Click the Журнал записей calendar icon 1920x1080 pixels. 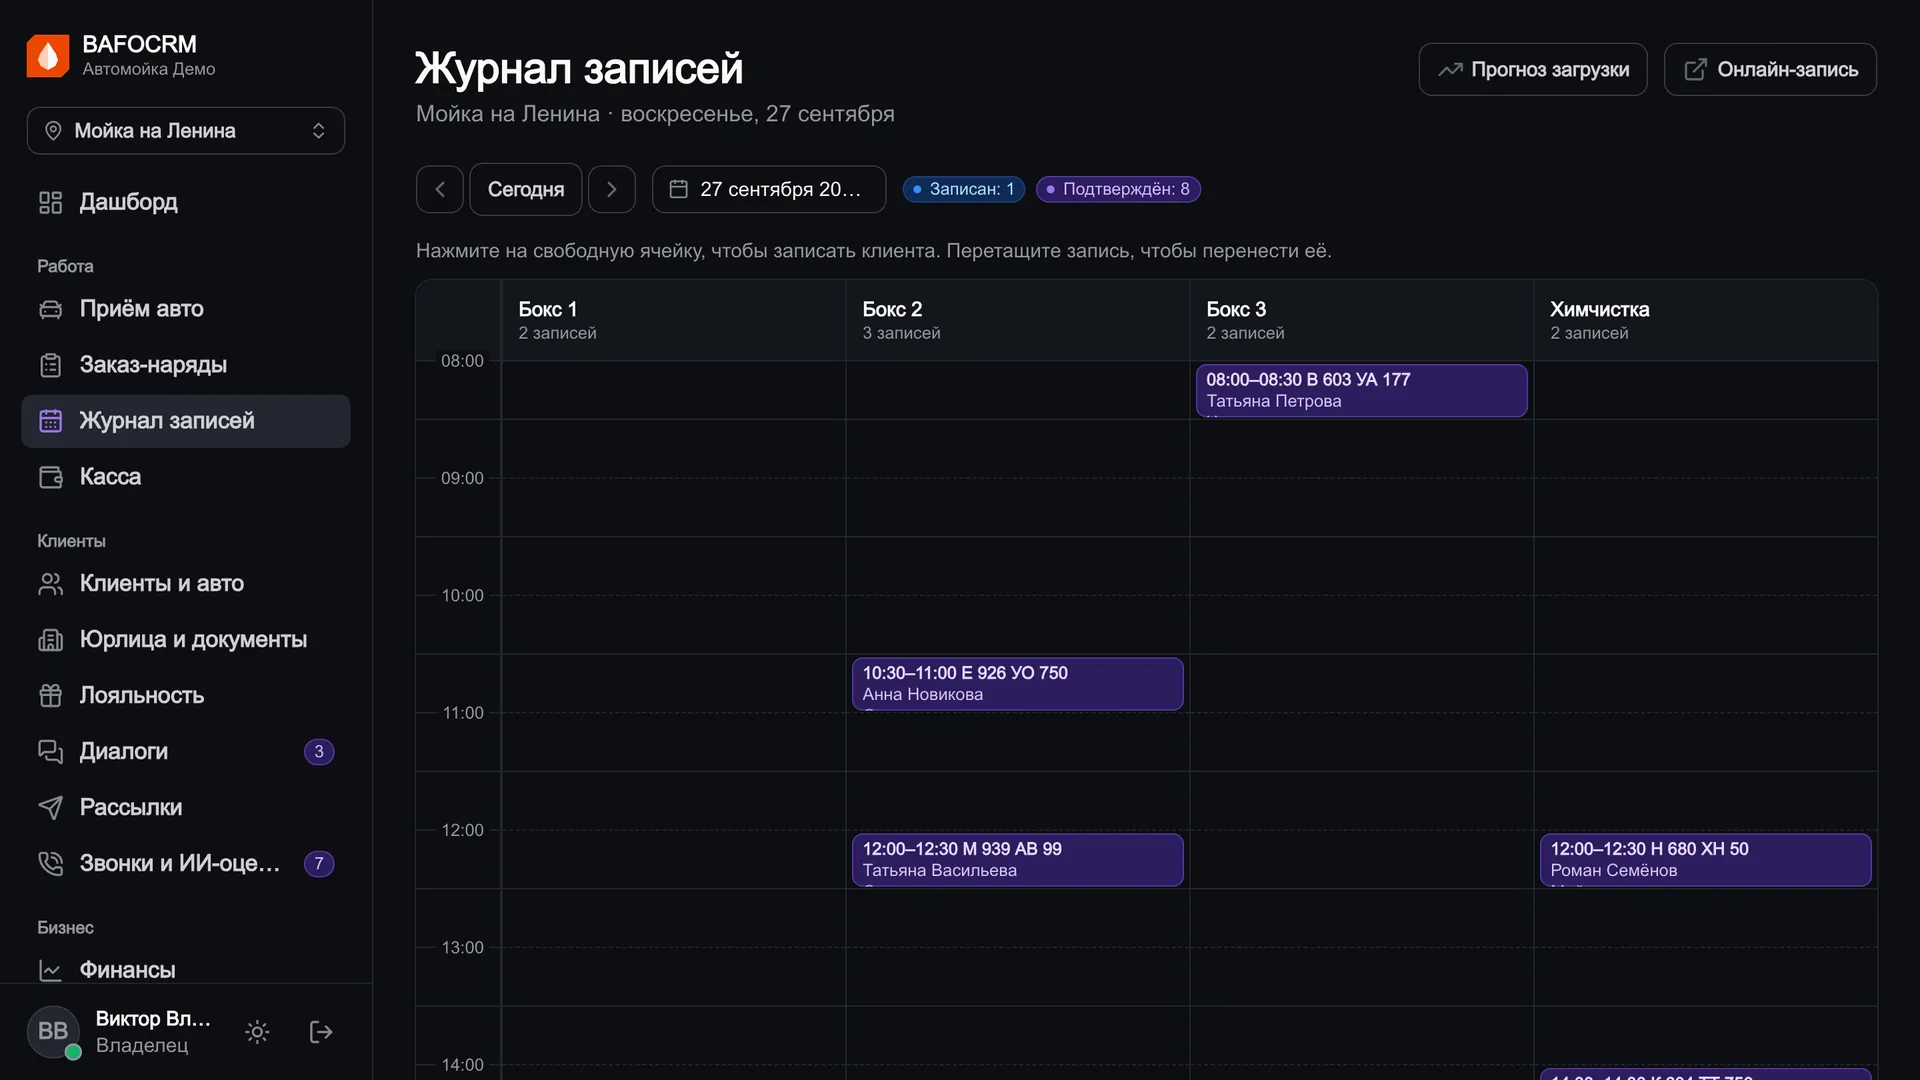[x=50, y=421]
